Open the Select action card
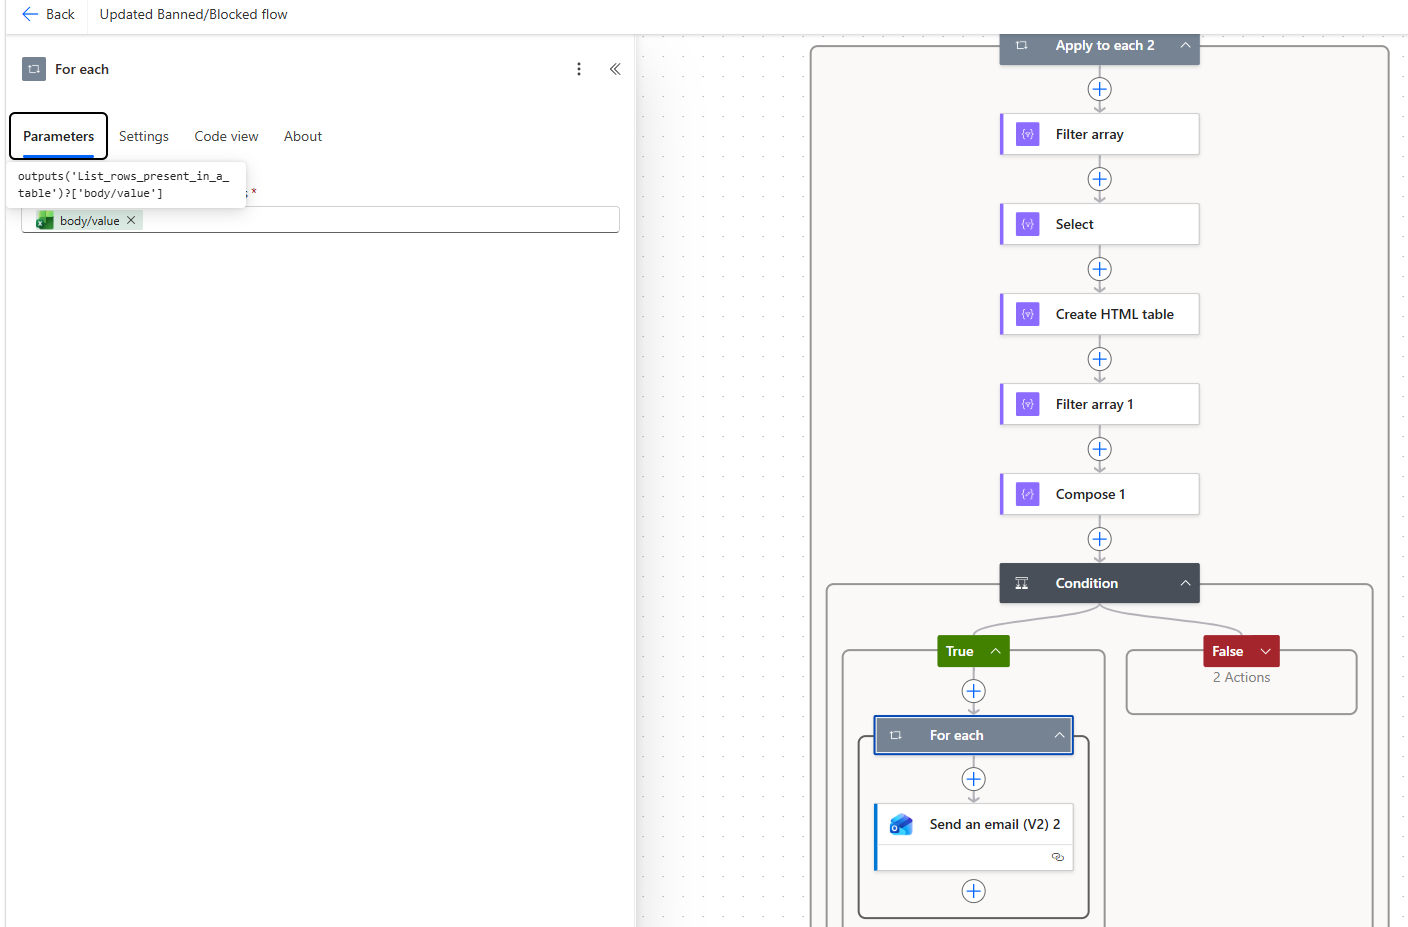 click(1100, 224)
